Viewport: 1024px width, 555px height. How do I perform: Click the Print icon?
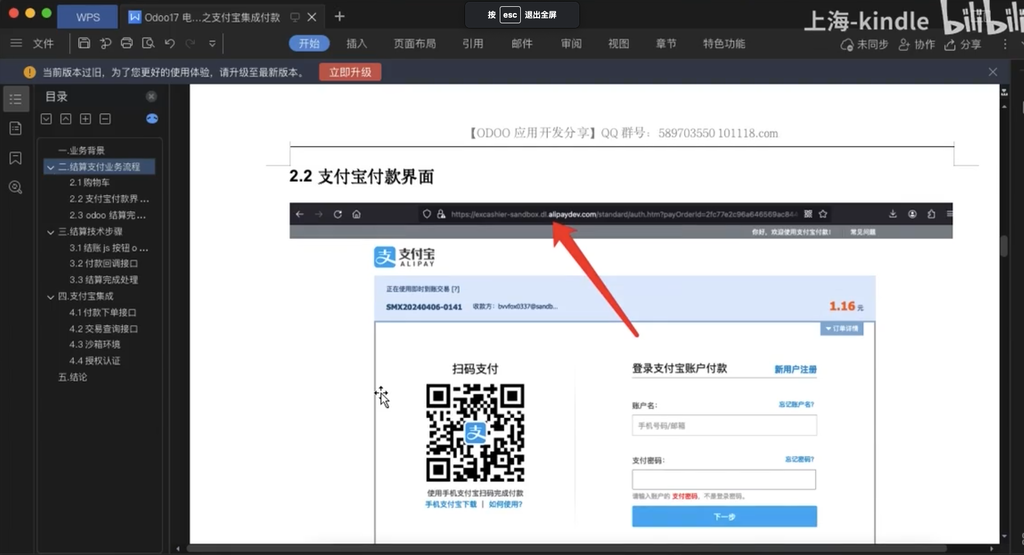[x=127, y=43]
